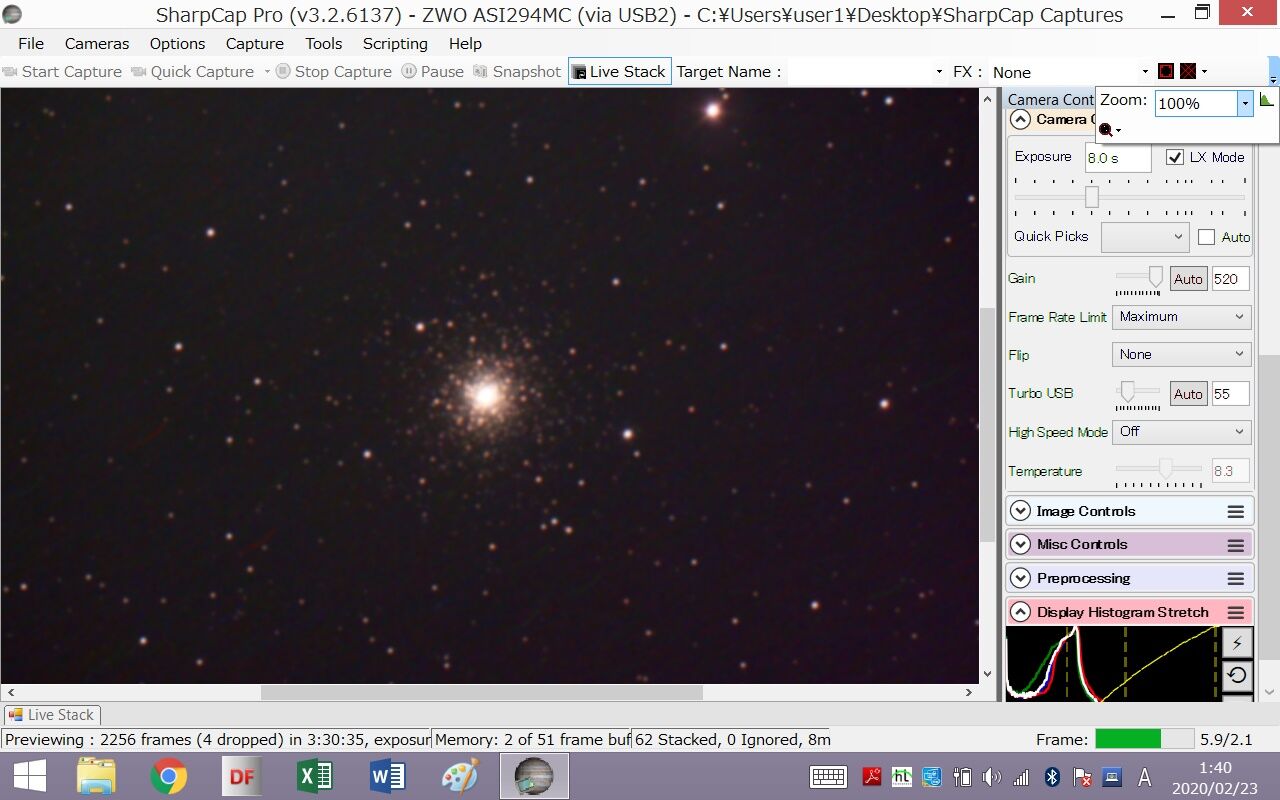Show the histogram using the green icon
Viewport: 1280px width, 800px height.
pyautogui.click(x=1267, y=99)
